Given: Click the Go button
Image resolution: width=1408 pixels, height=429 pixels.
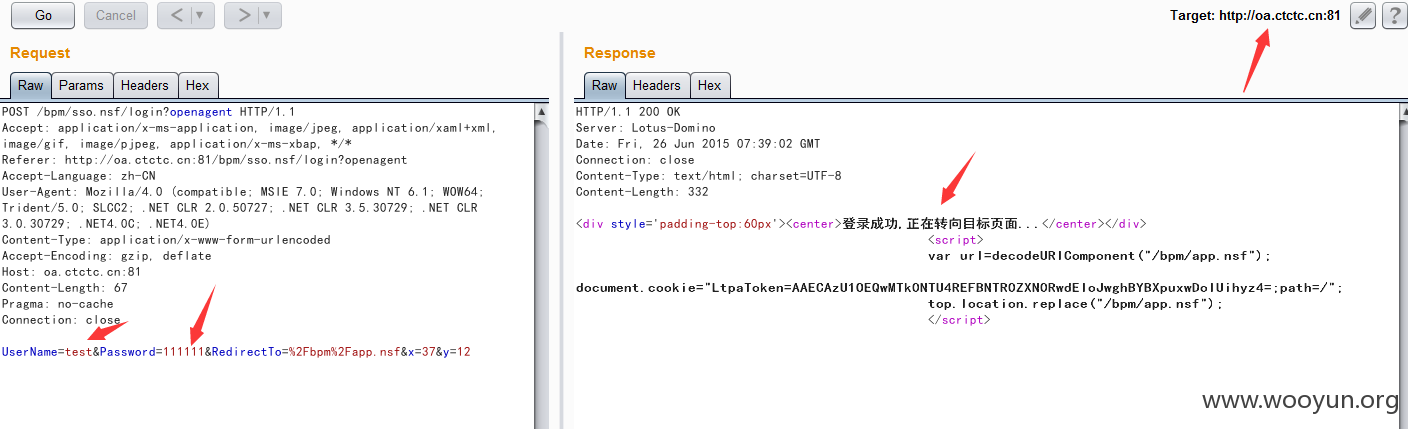Looking at the screenshot, I should click(x=43, y=15).
